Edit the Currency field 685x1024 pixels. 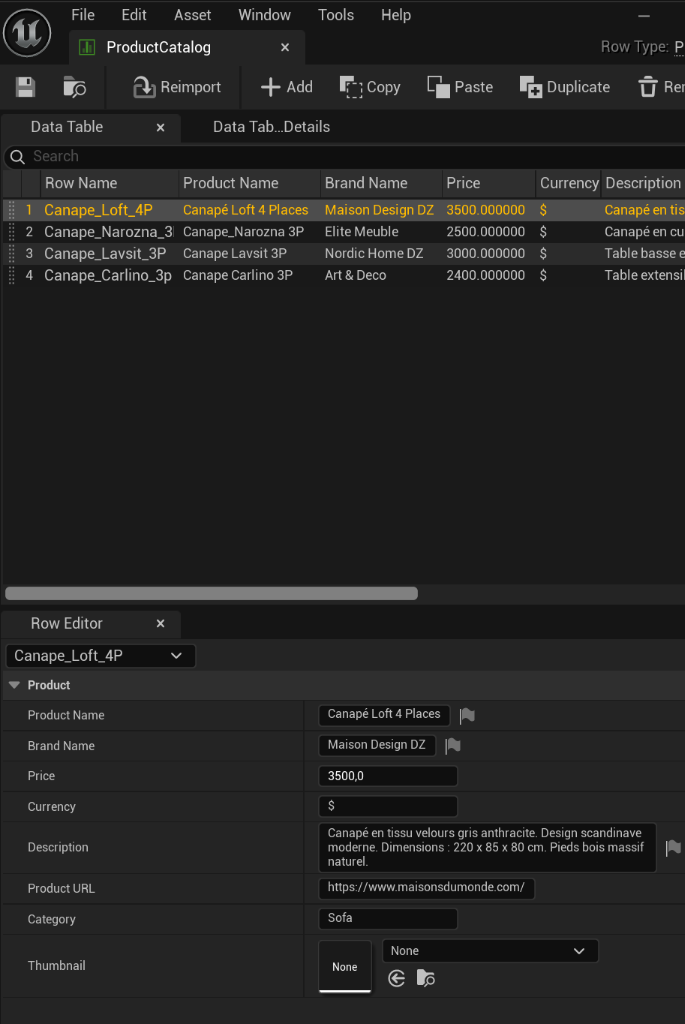pyautogui.click(x=388, y=806)
